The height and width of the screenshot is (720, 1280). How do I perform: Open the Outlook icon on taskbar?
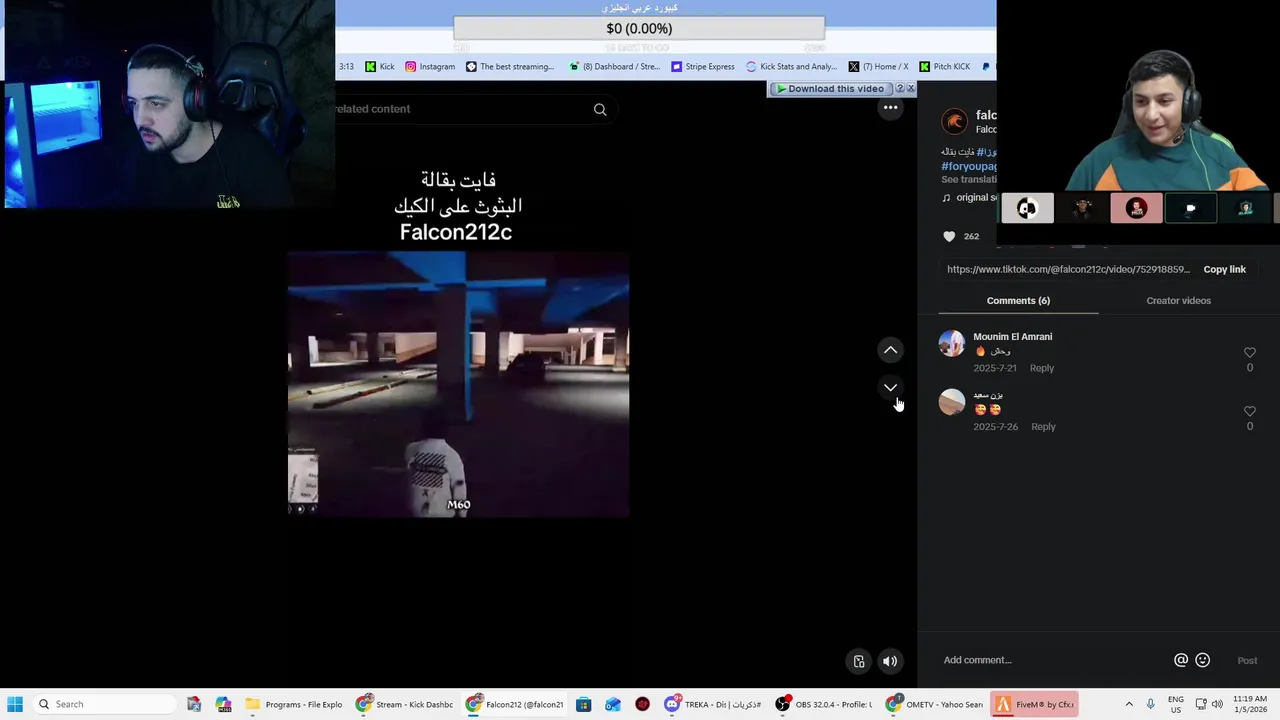coord(613,704)
